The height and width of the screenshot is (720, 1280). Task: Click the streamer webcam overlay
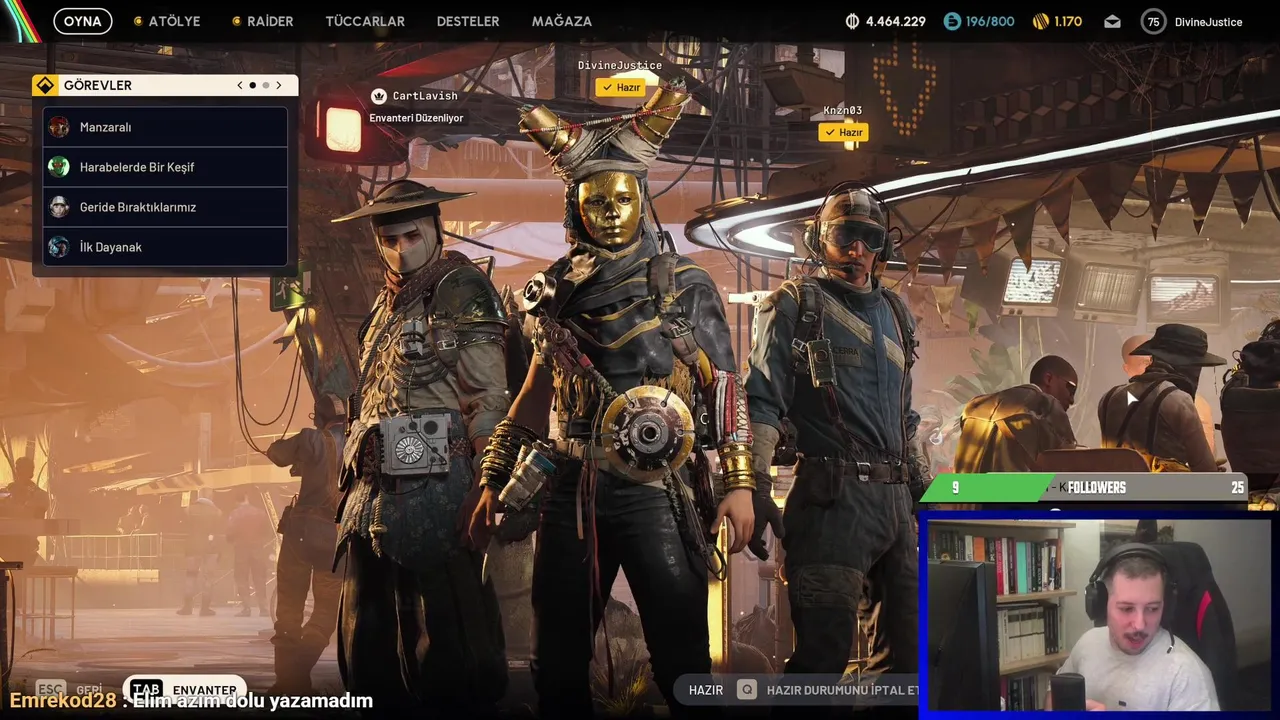tap(1098, 616)
